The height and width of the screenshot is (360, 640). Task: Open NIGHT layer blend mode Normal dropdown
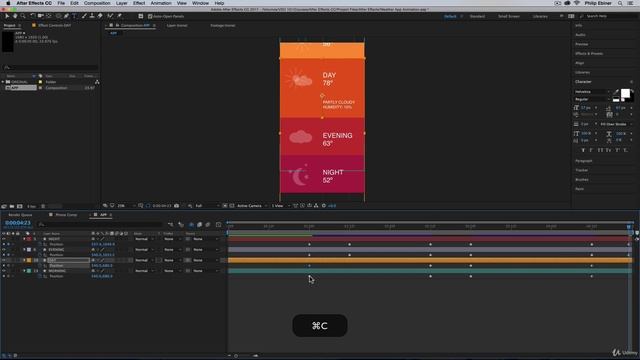tap(144, 239)
